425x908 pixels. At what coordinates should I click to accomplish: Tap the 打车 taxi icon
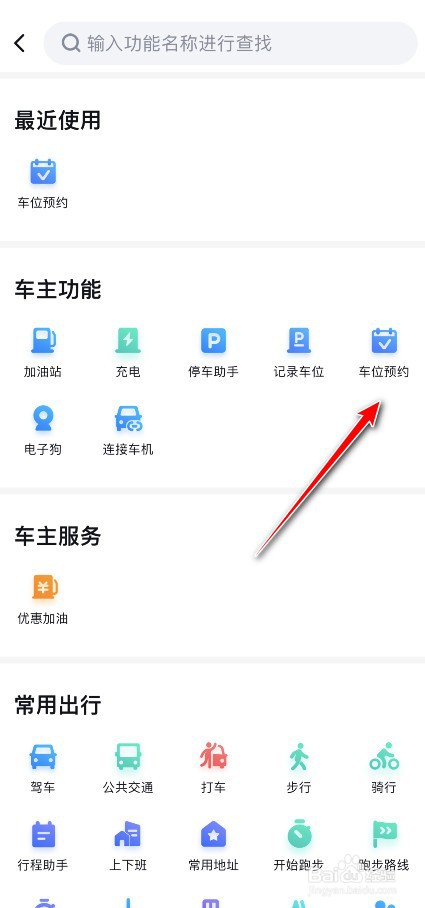[x=213, y=768]
